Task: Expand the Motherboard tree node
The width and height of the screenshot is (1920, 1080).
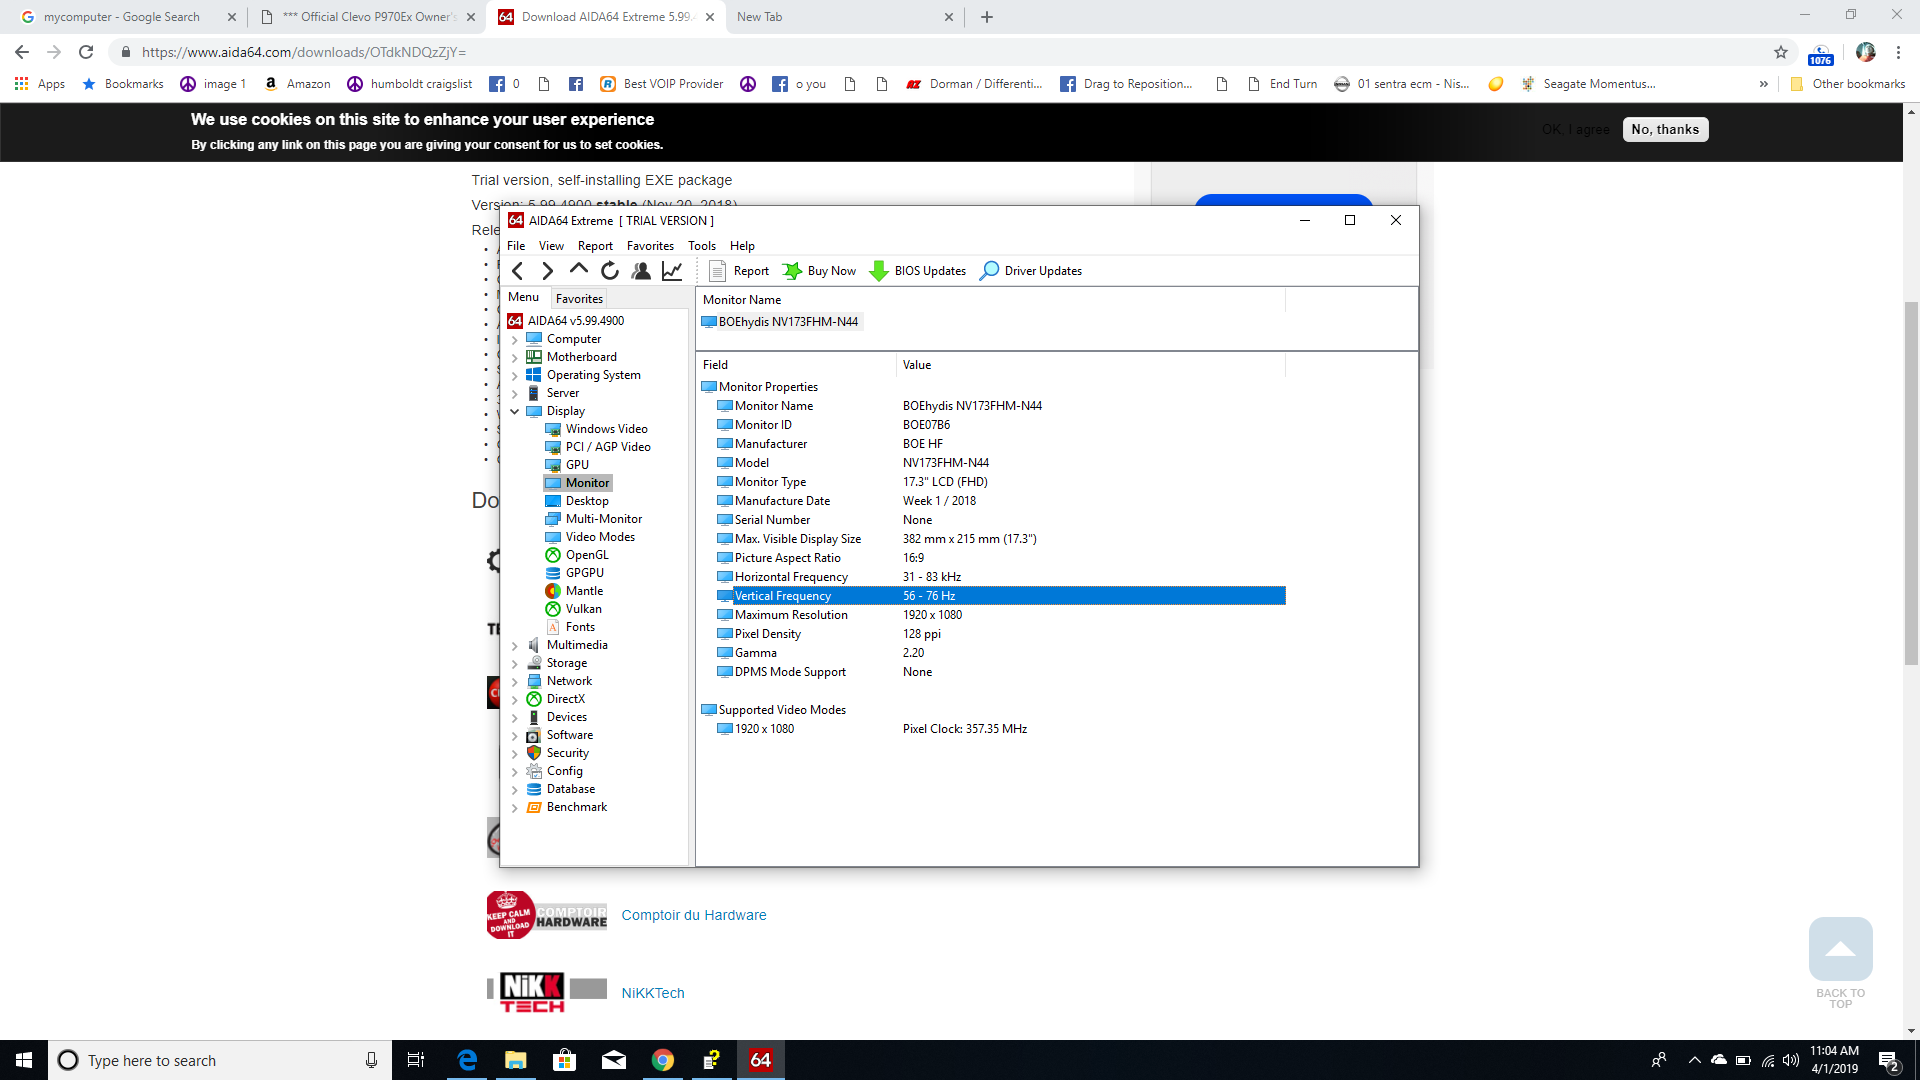Action: coord(515,358)
